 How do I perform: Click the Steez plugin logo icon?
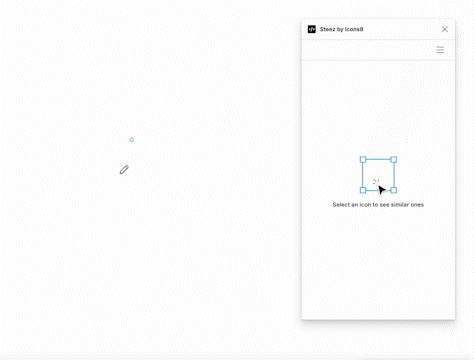(x=312, y=29)
